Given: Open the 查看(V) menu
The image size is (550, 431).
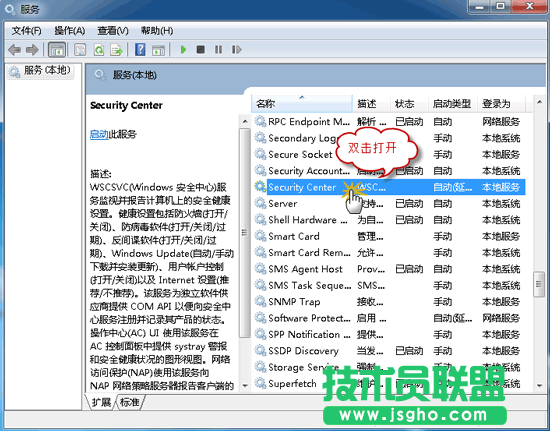Looking at the screenshot, I should tap(113, 31).
